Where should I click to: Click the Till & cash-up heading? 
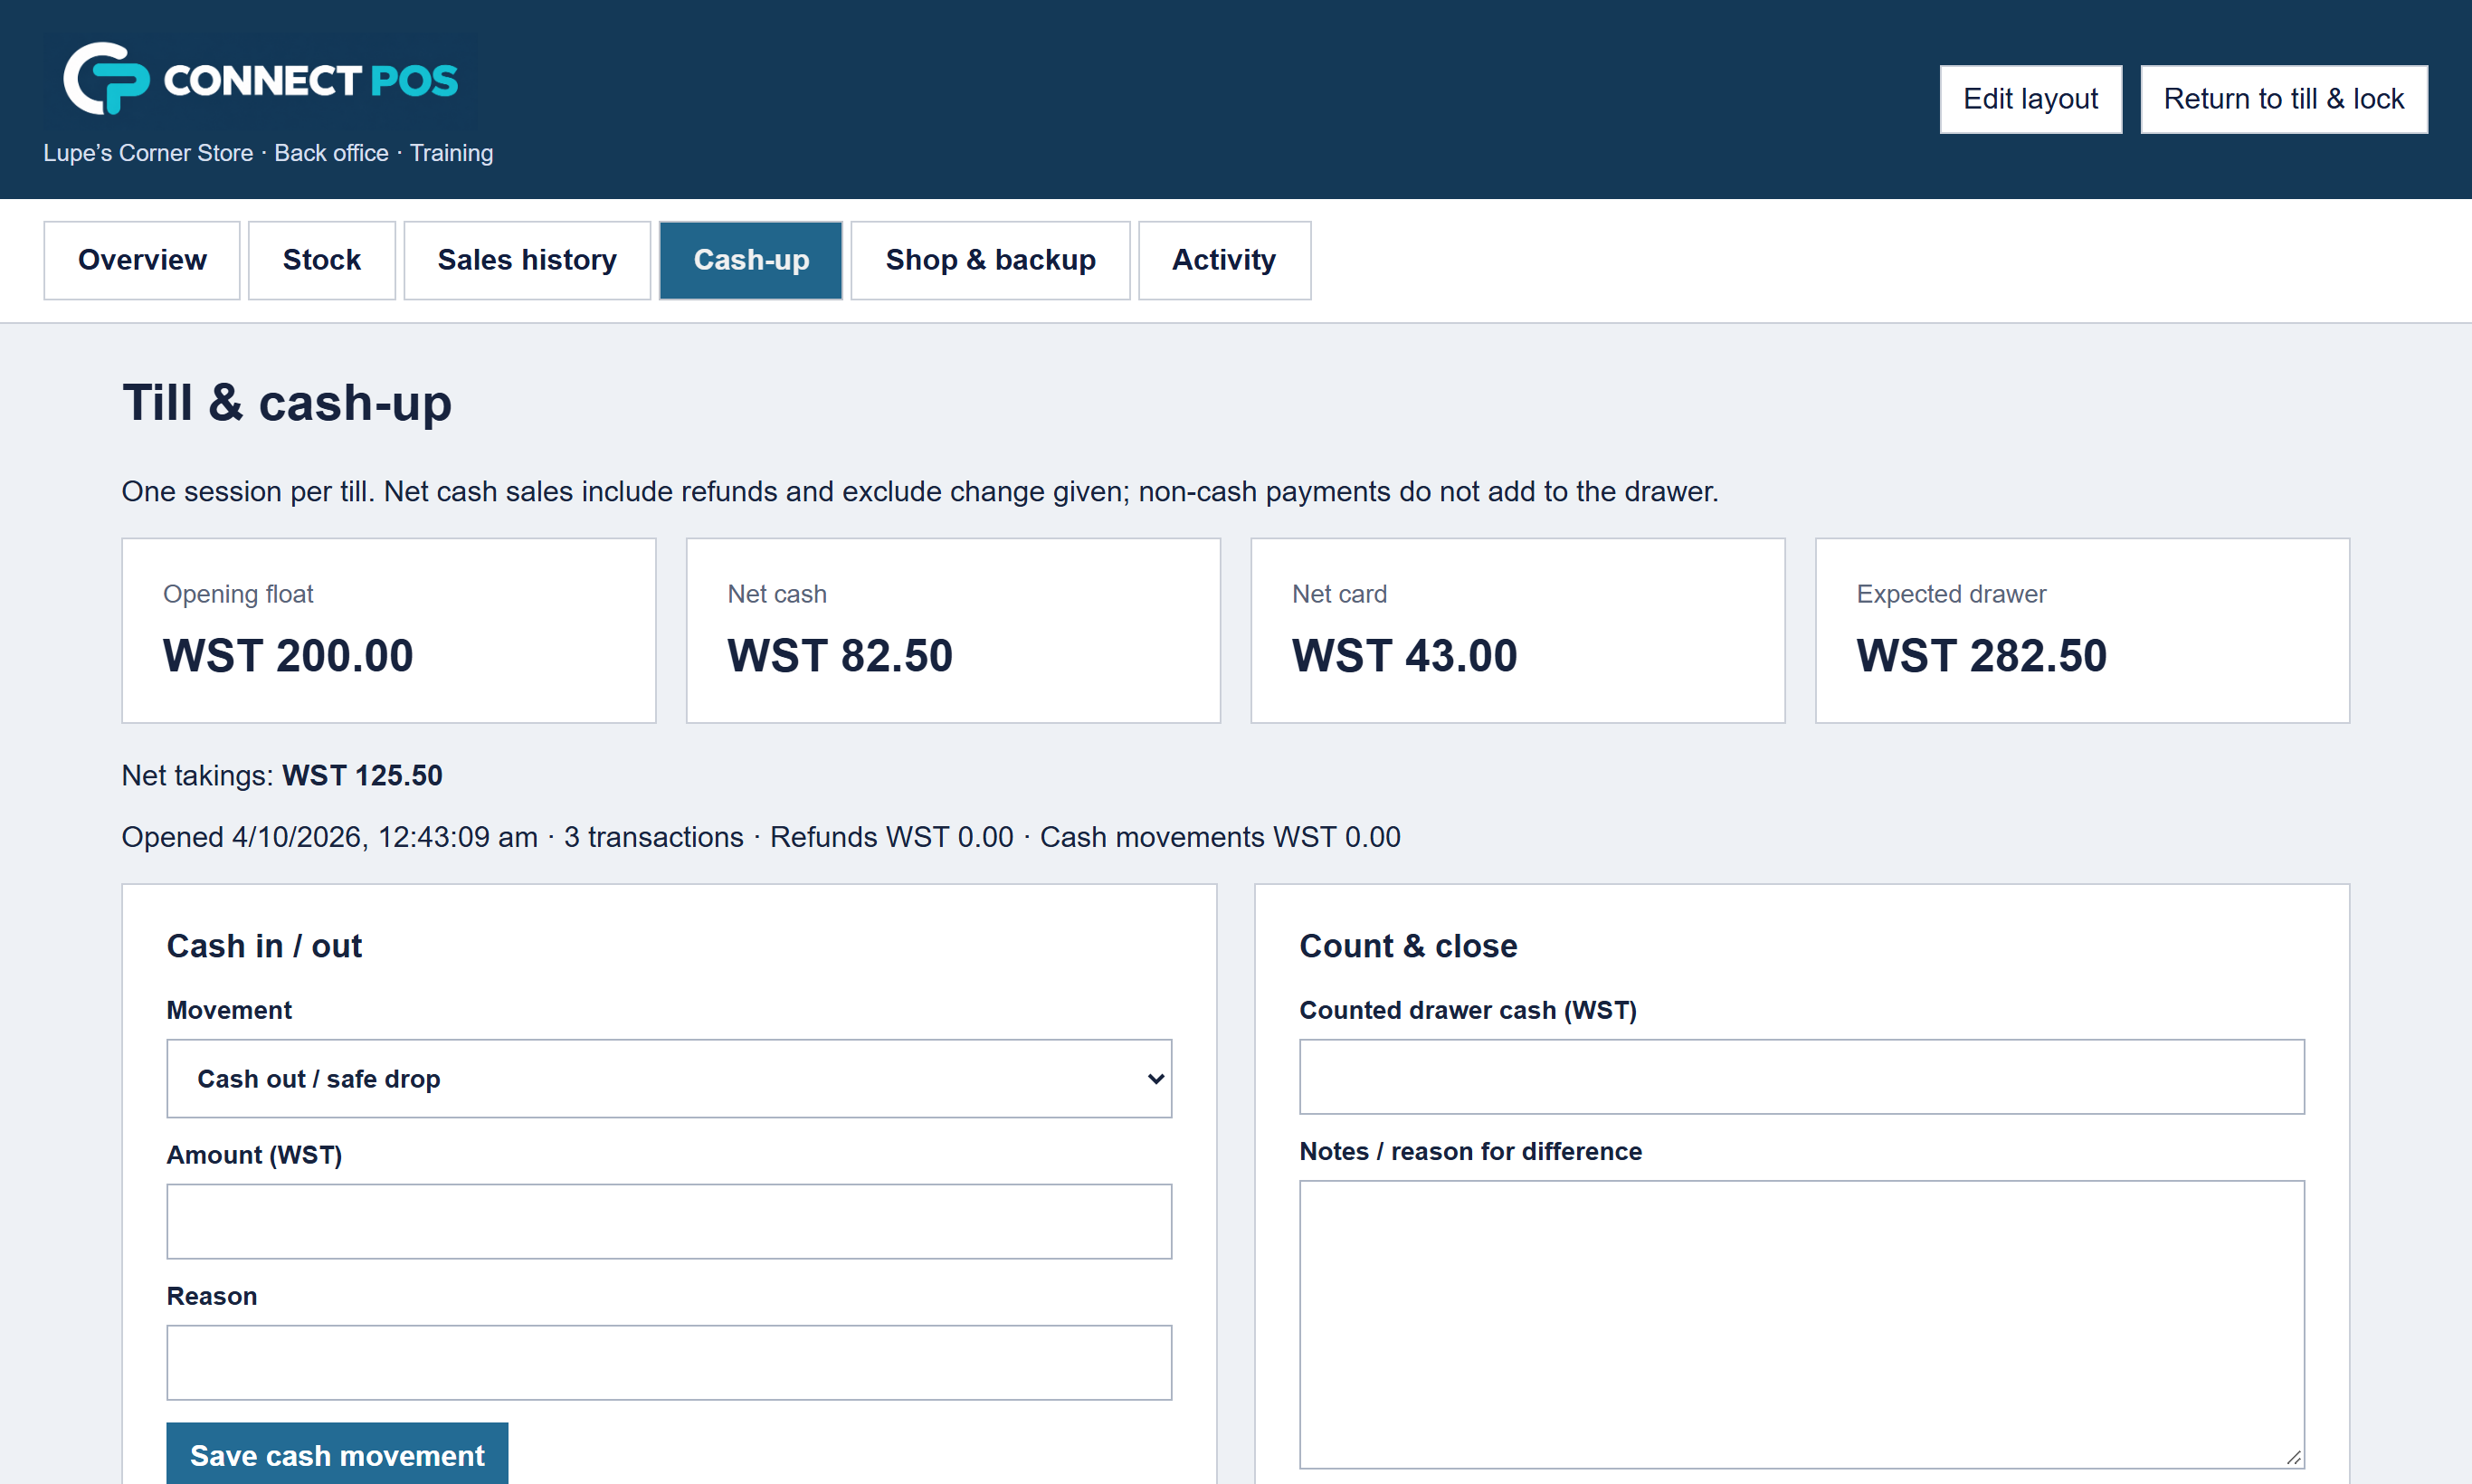click(287, 403)
